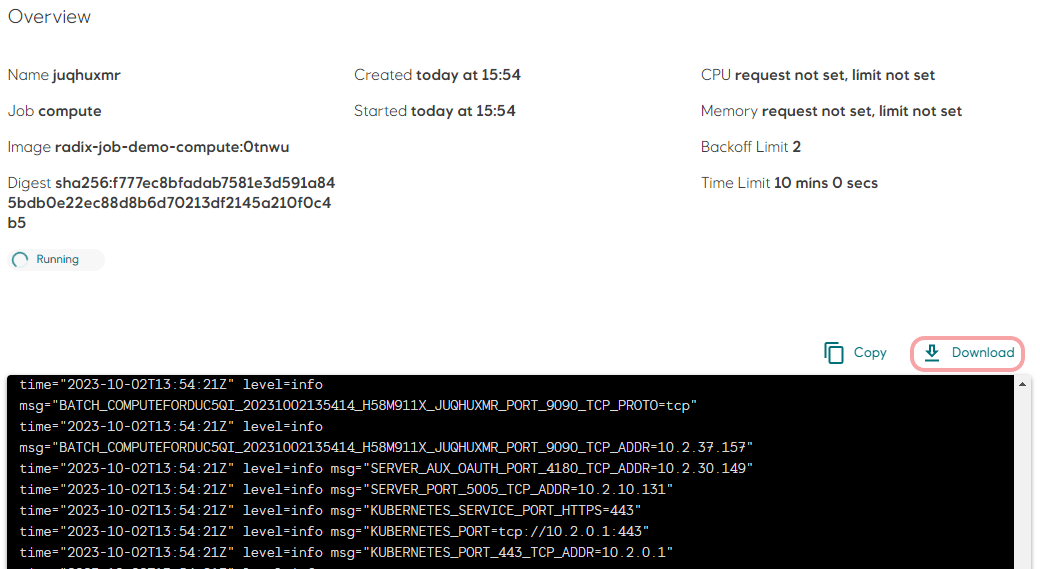Click the Overview section heading
1040x569 pixels.
49,17
